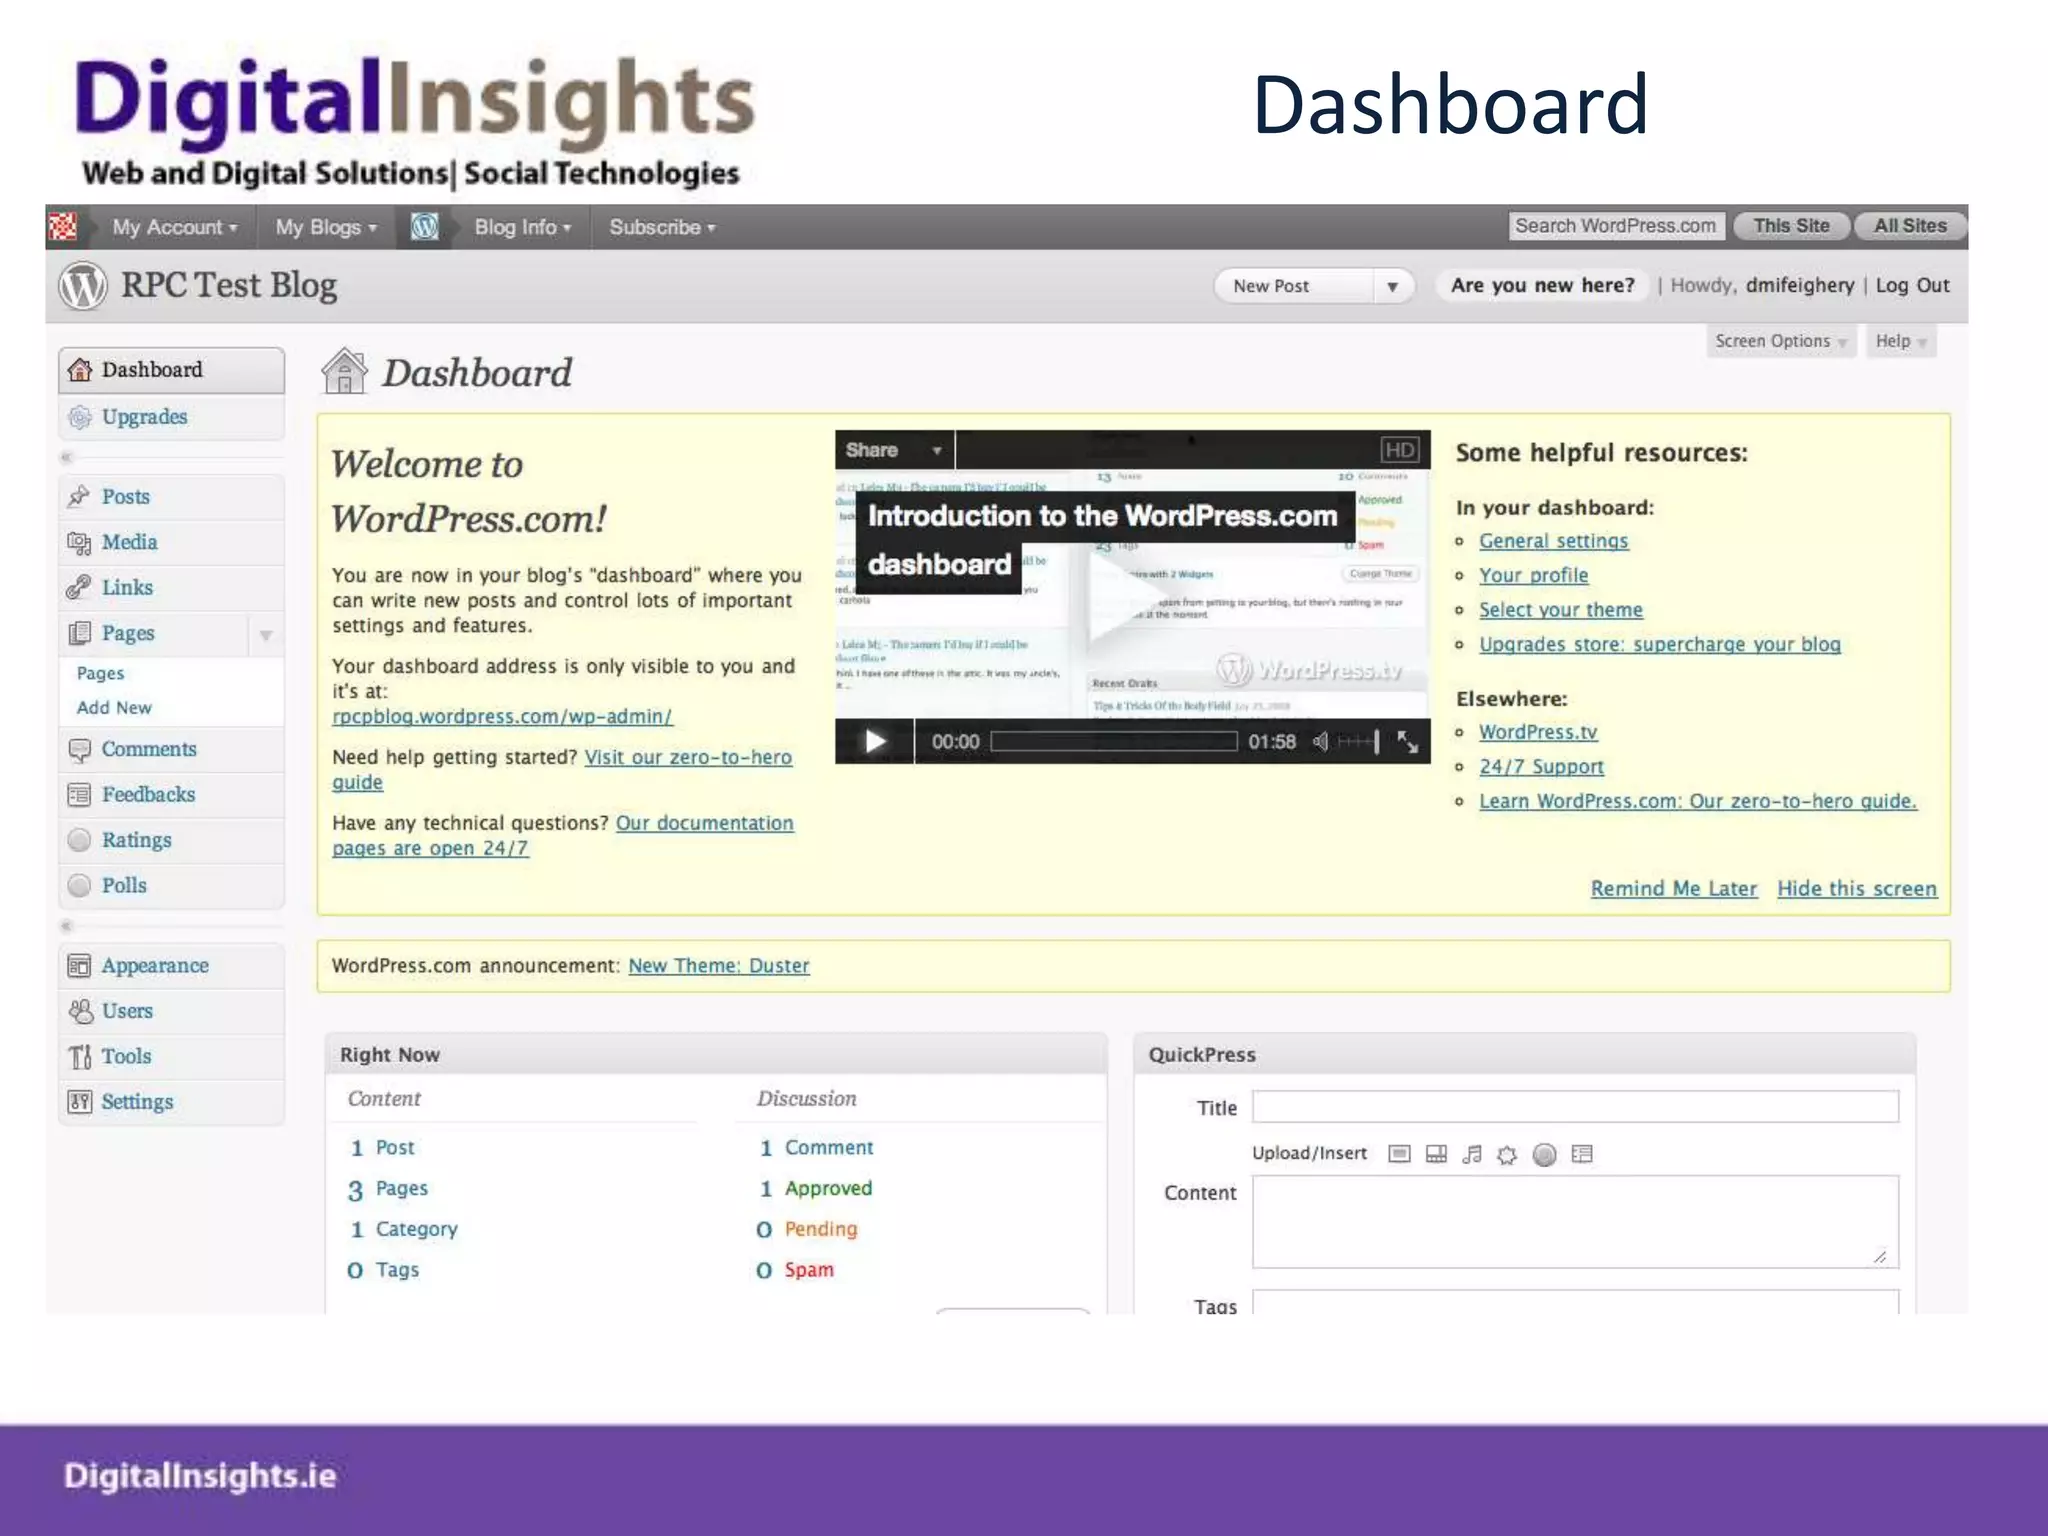Open the My Blogs dropdown menu

click(x=326, y=228)
